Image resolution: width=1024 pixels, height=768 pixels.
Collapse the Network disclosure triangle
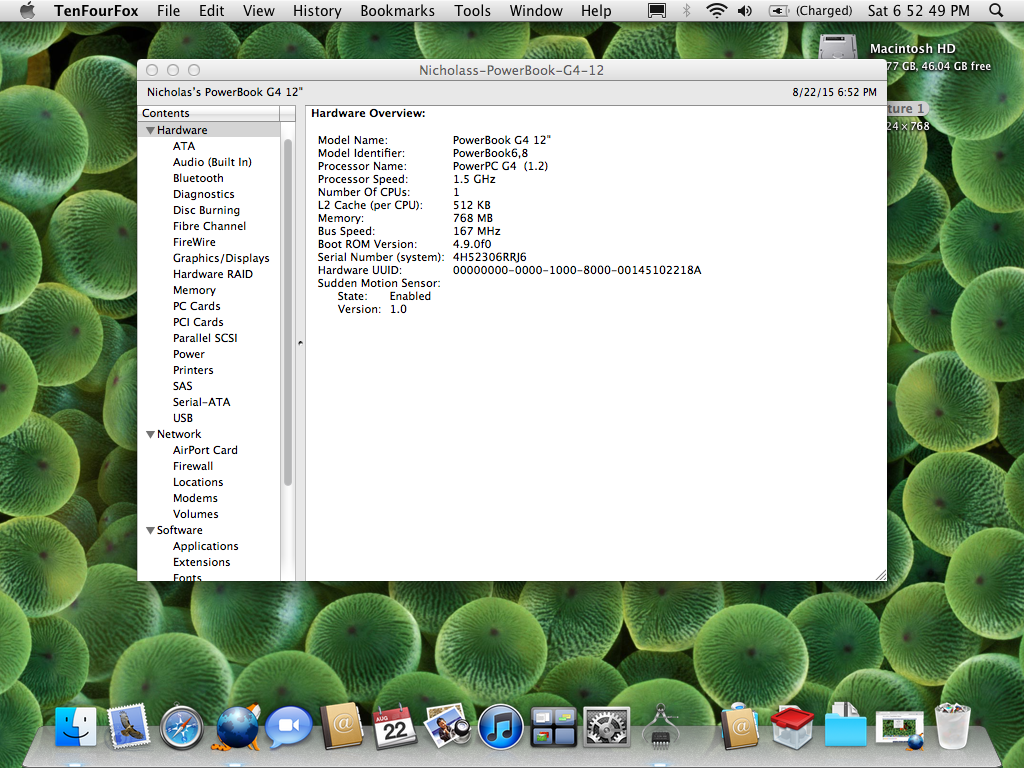click(x=150, y=434)
